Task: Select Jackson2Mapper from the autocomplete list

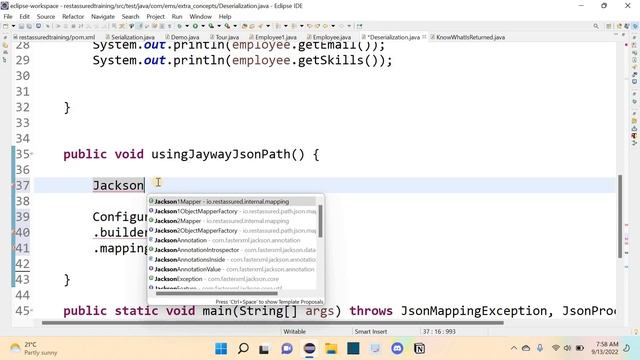Action: point(232,221)
